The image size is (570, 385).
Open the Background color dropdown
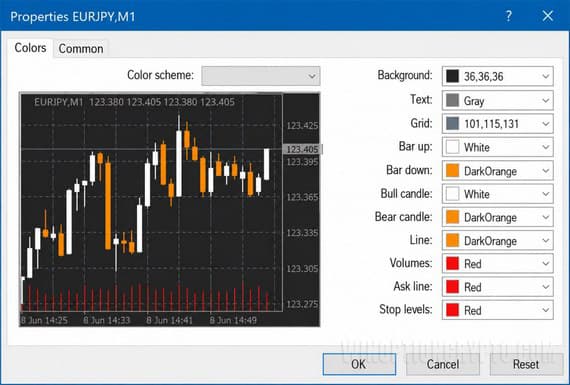(498, 76)
